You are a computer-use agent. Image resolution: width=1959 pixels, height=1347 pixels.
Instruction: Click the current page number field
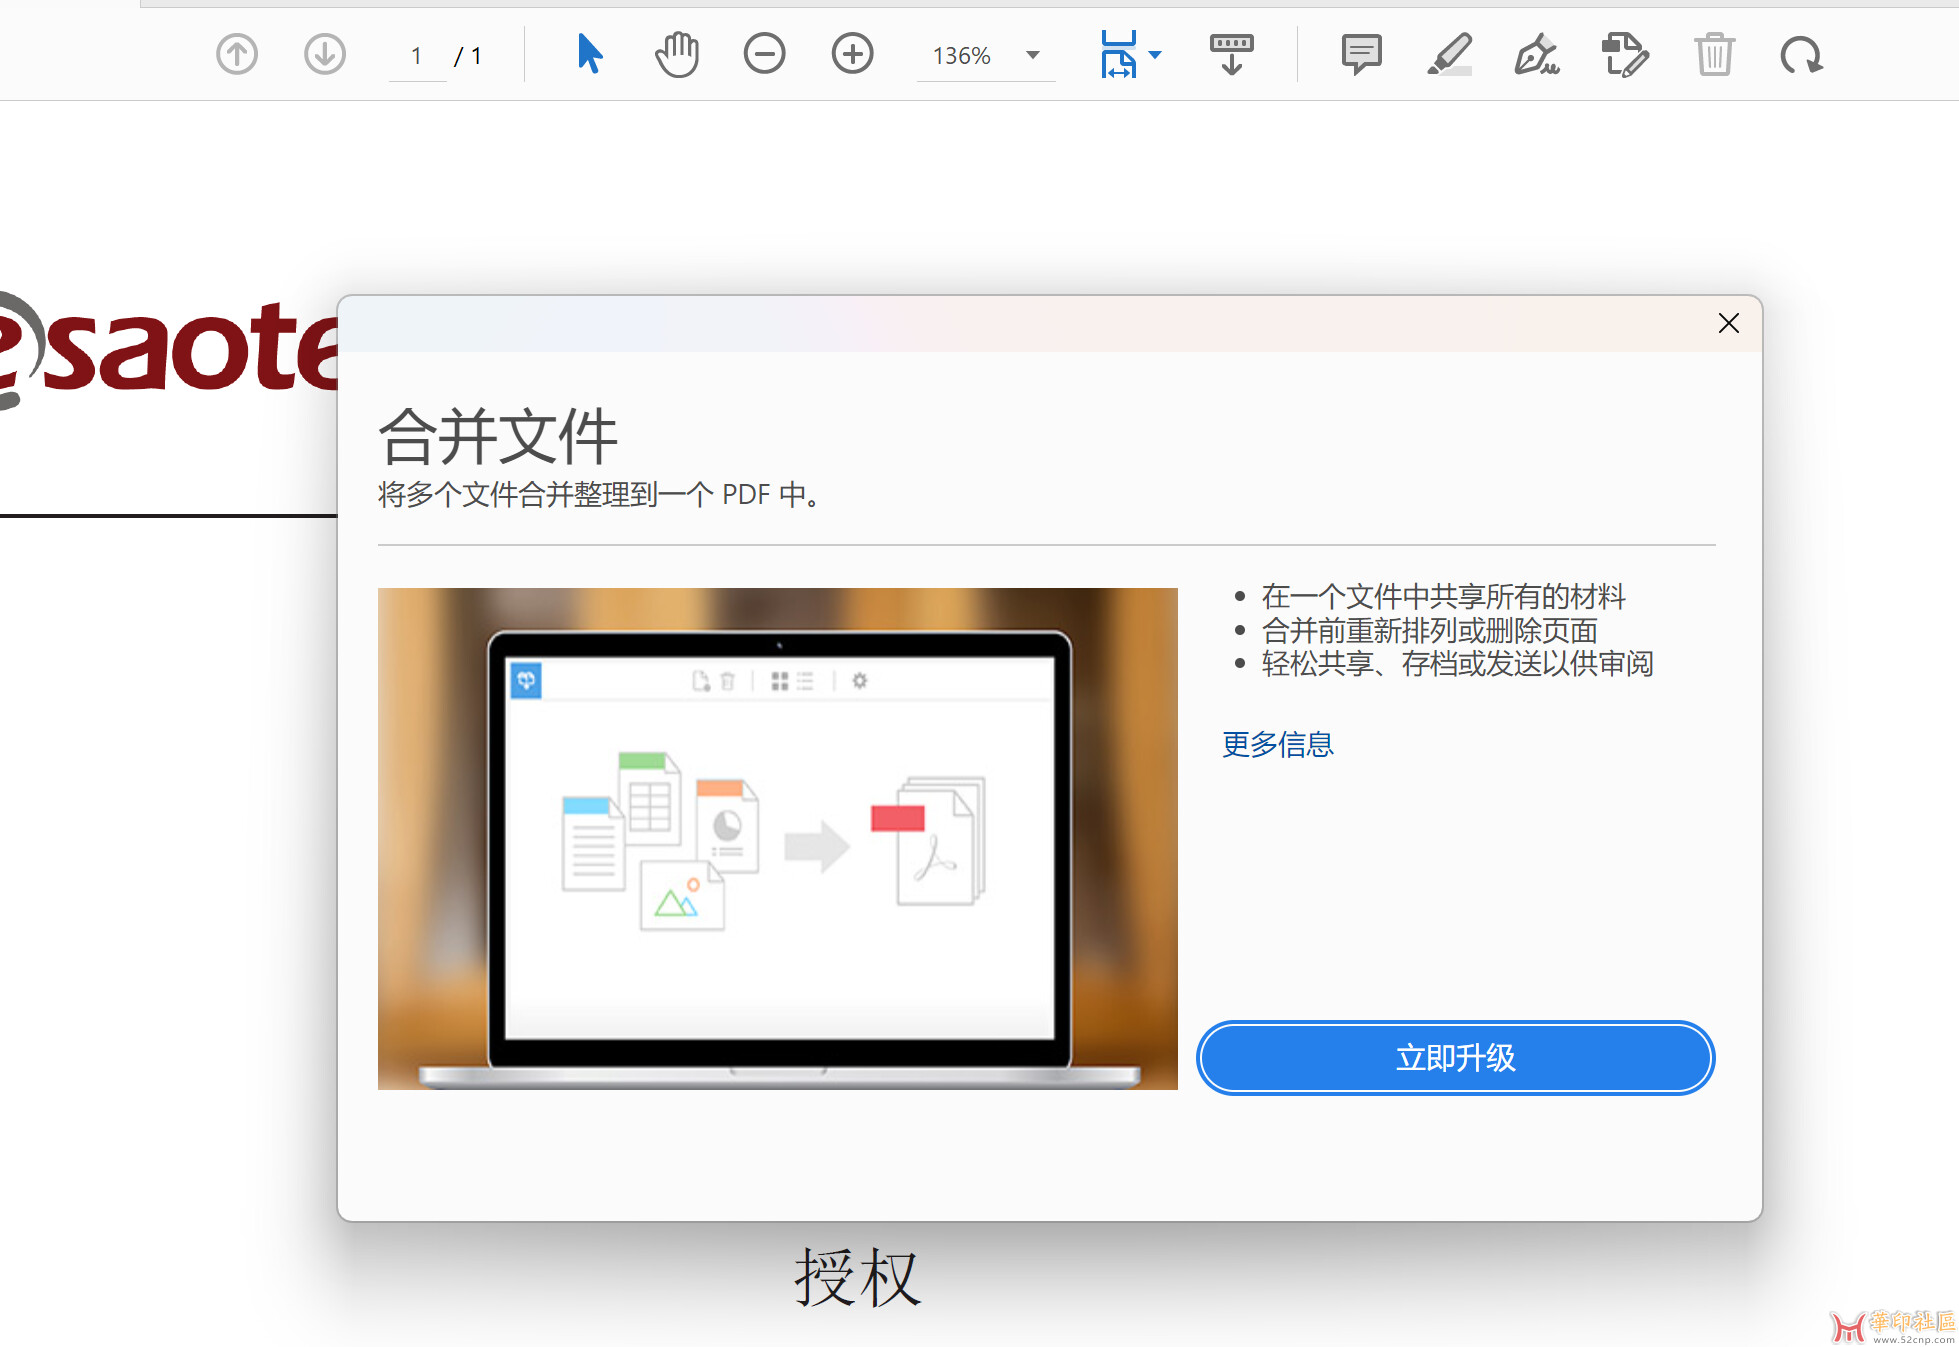coord(417,56)
